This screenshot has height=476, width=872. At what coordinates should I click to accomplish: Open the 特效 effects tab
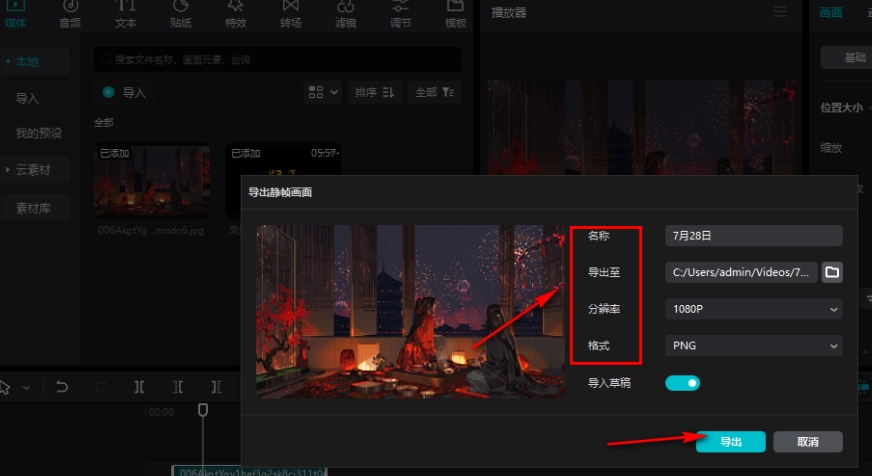coord(235,14)
